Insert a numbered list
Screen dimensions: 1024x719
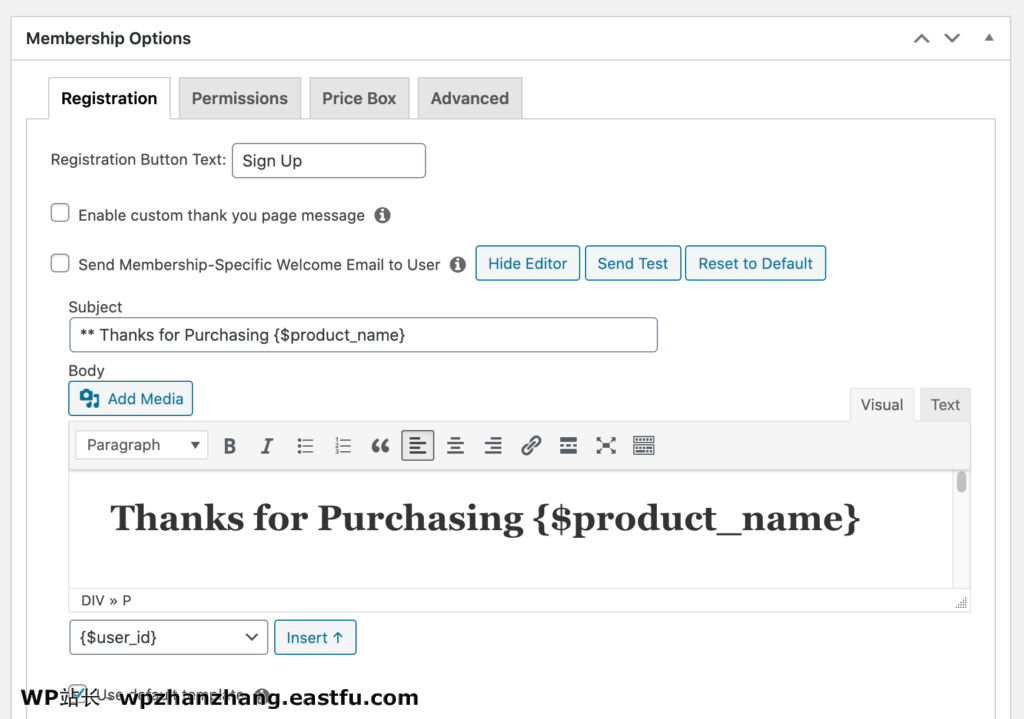click(343, 446)
